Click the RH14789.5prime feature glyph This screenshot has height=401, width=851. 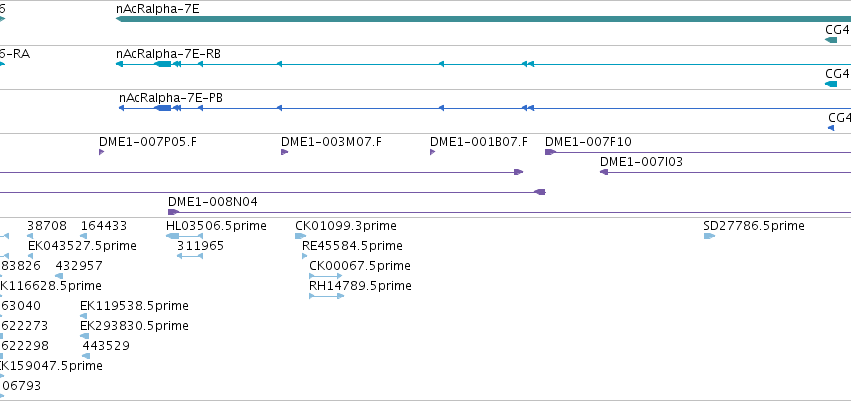click(x=327, y=296)
